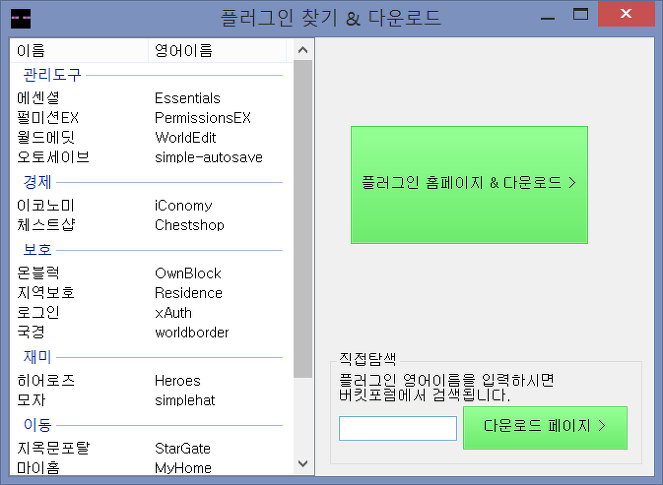Screen dimensions: 663x485
Task: Sort by the 이름 column header
Action: 79,51
